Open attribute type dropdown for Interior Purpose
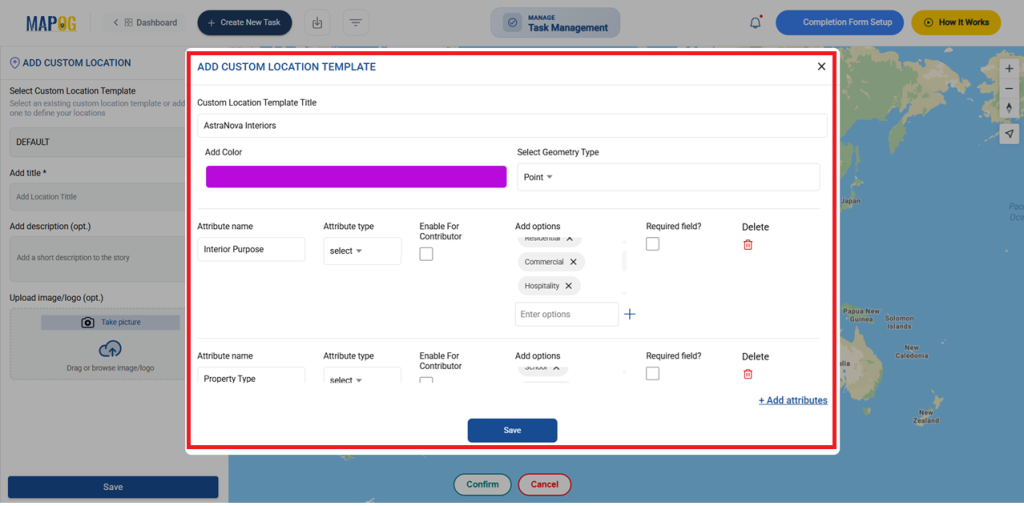 (x=362, y=251)
